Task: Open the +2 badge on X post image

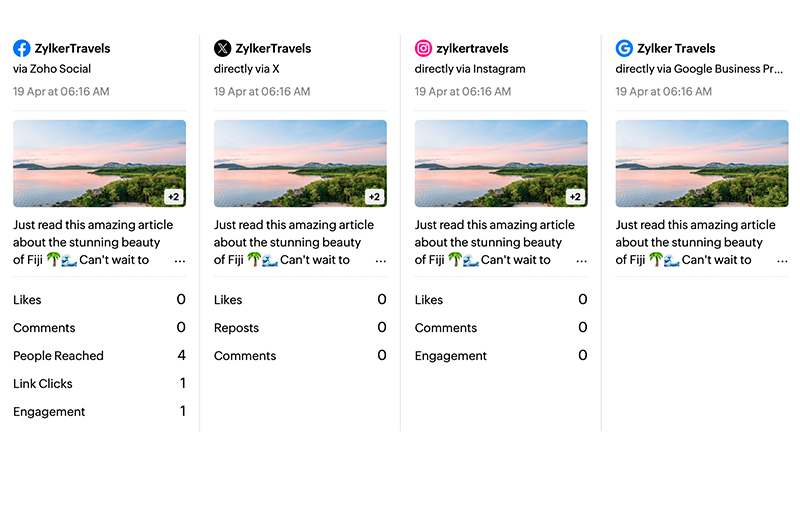Action: point(375,197)
